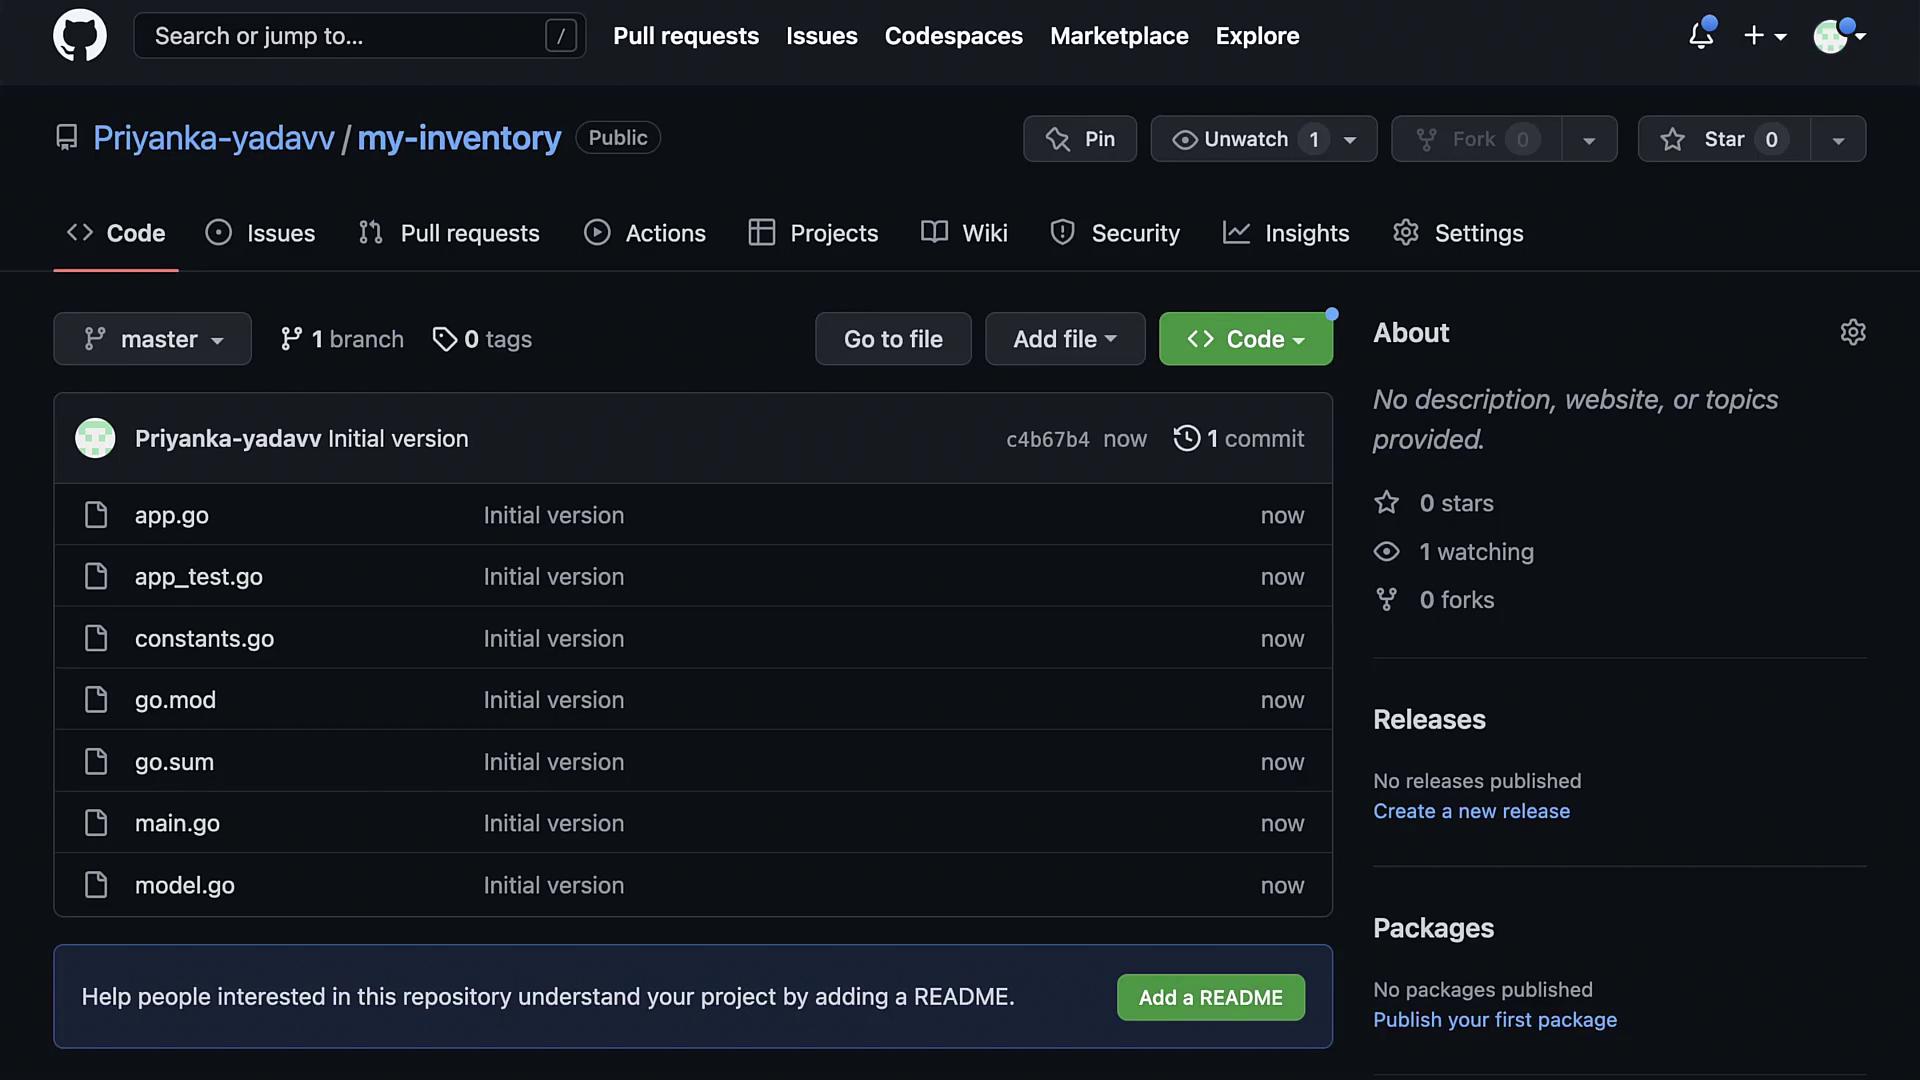Click the About section gear icon

tap(1853, 332)
